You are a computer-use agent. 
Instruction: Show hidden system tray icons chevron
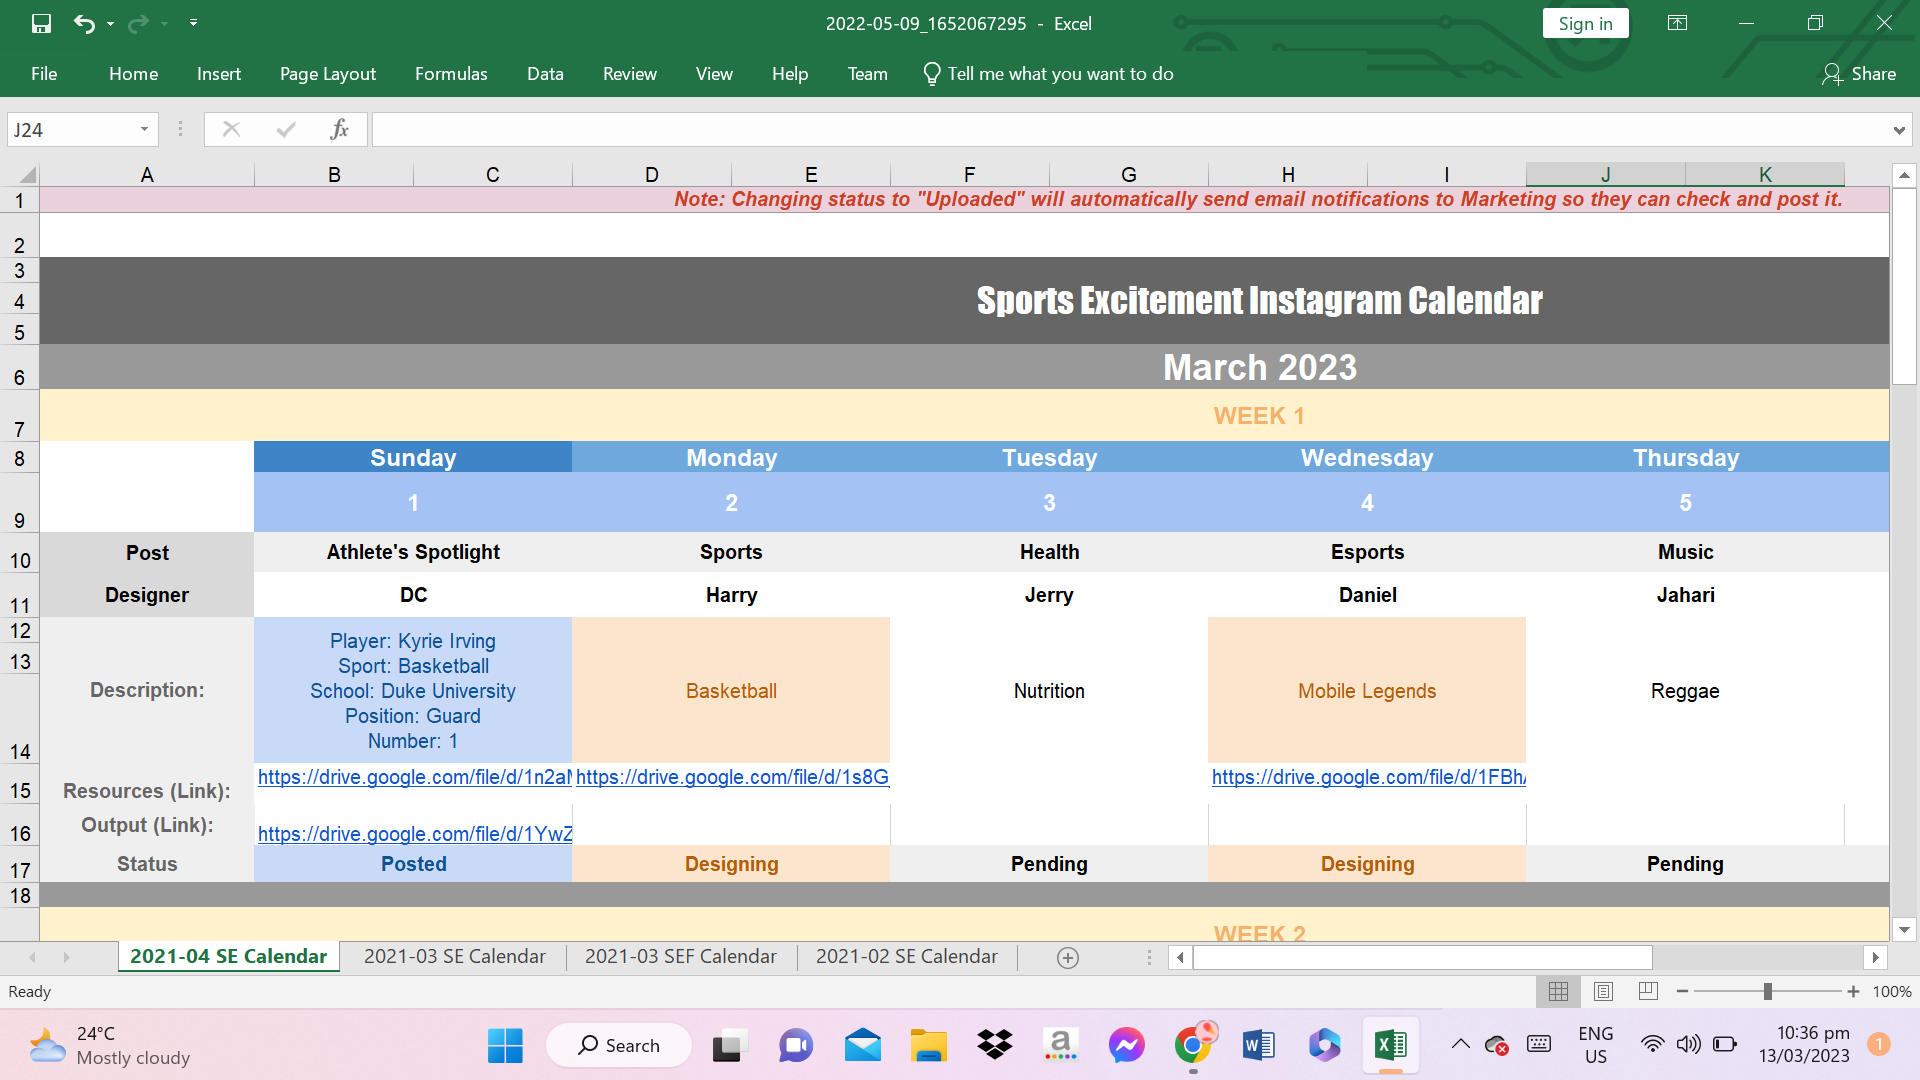(x=1460, y=1044)
